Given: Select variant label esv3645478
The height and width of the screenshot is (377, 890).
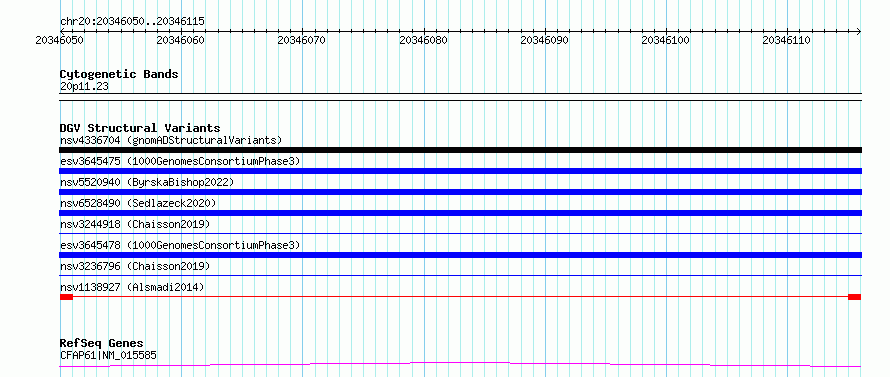Looking at the screenshot, I should pos(180,245).
